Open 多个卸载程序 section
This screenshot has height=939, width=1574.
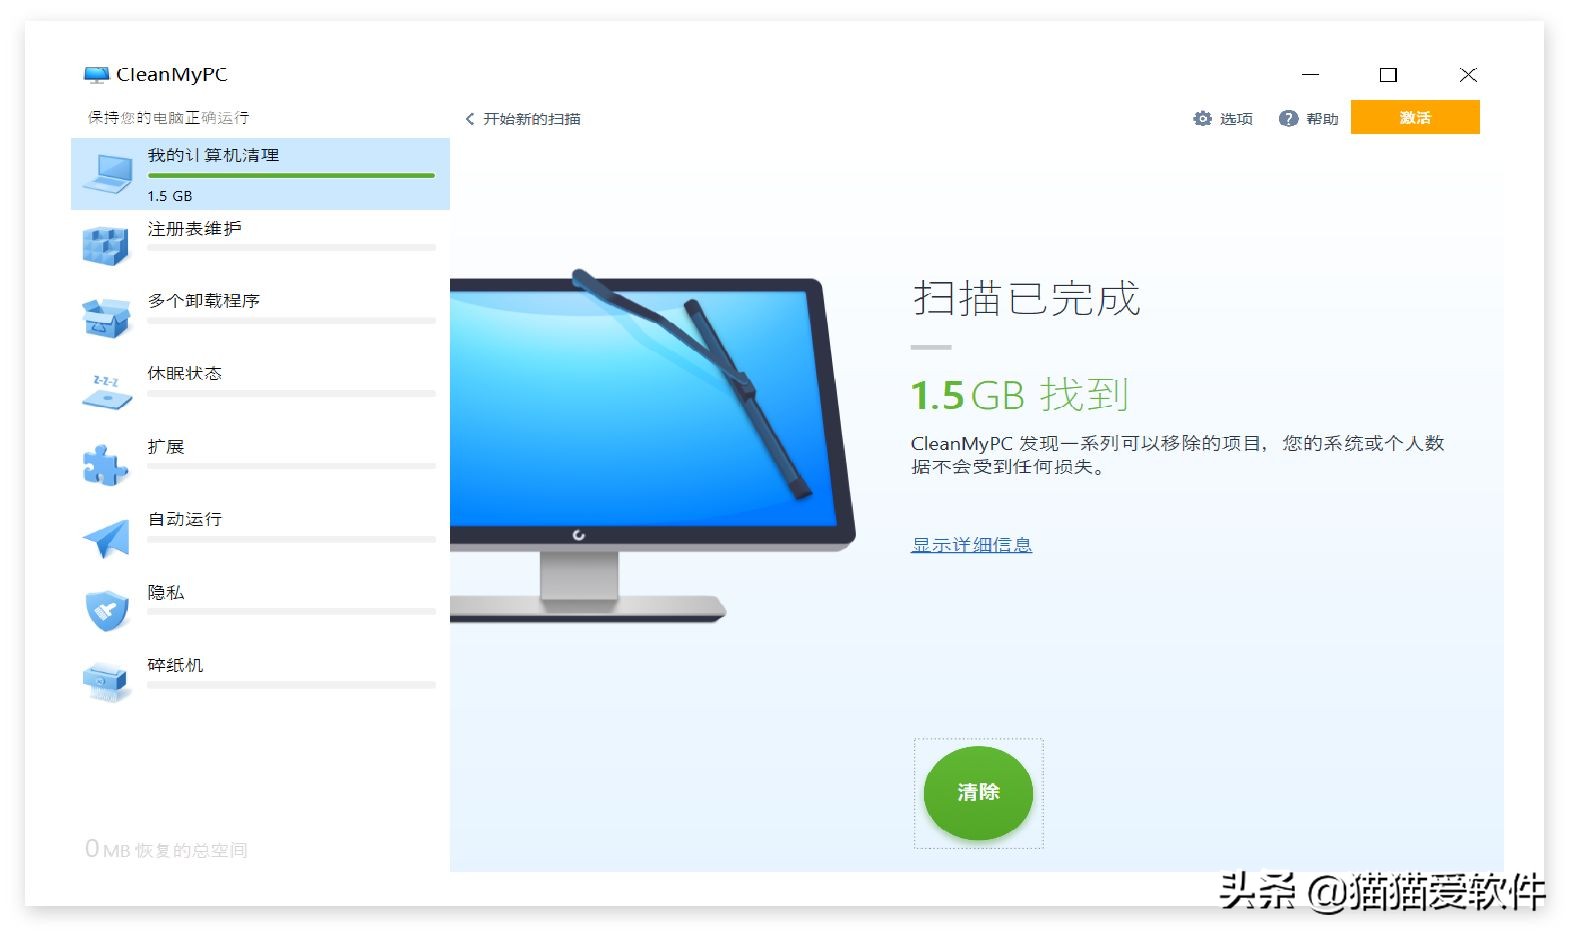(260, 318)
